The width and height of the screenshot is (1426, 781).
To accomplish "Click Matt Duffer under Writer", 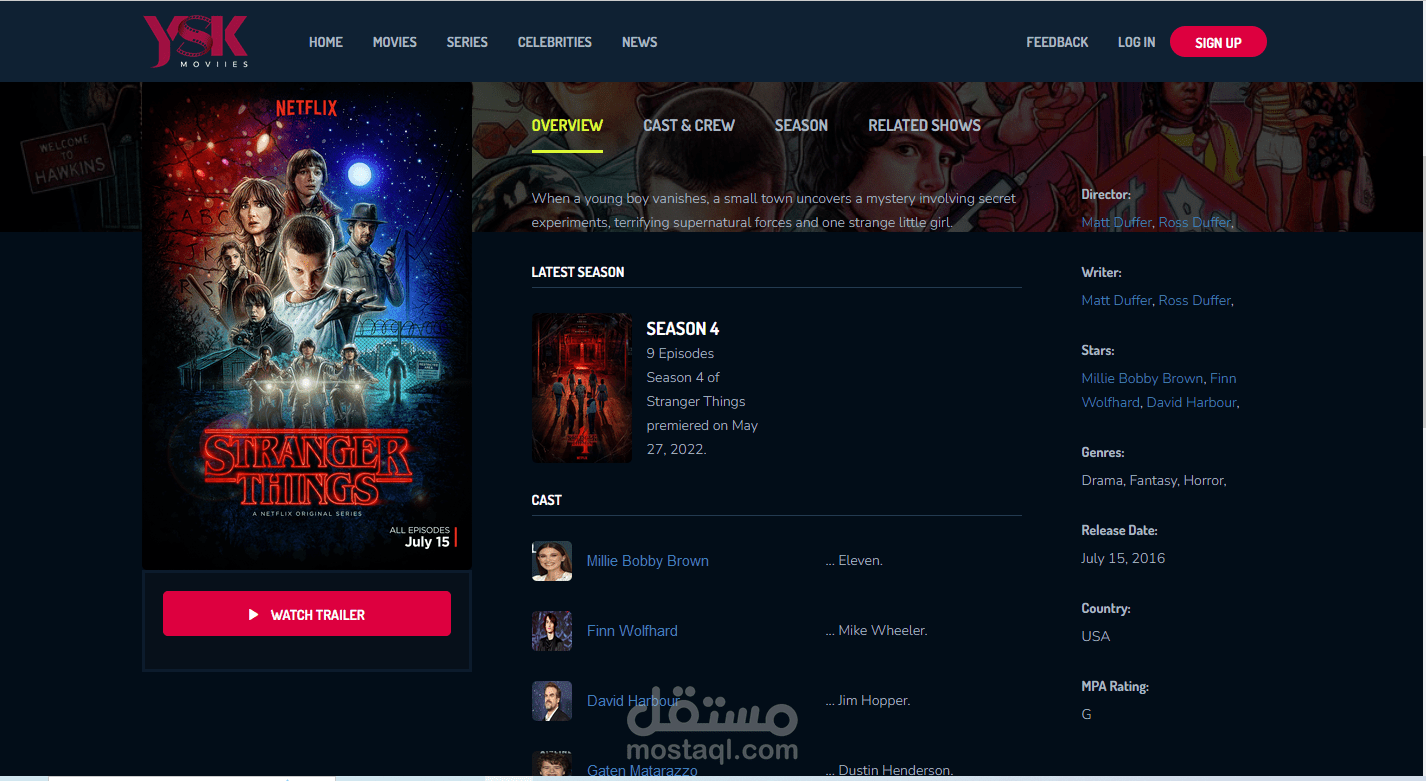I will (1116, 300).
